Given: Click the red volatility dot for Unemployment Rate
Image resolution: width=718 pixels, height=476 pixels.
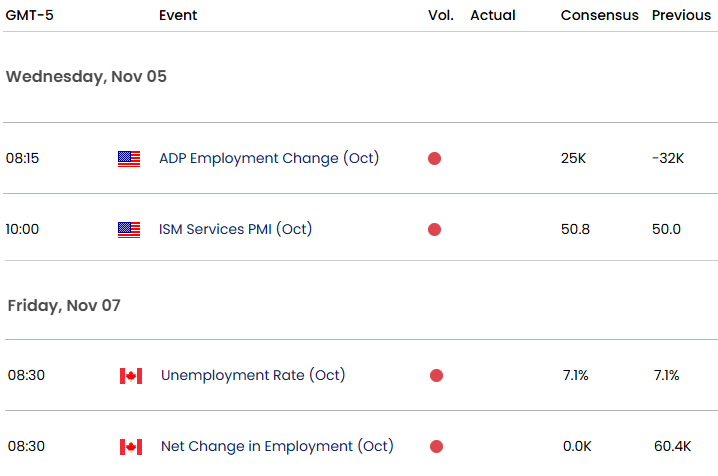Looking at the screenshot, I should 436,376.
